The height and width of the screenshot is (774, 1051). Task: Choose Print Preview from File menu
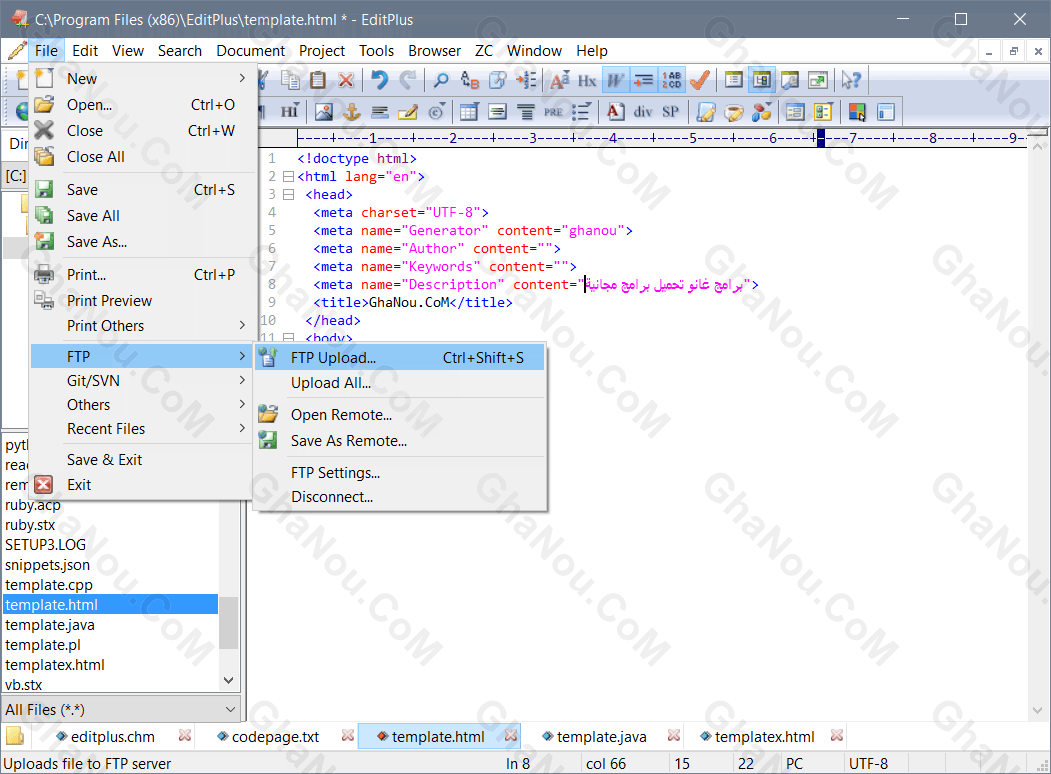tap(140, 301)
